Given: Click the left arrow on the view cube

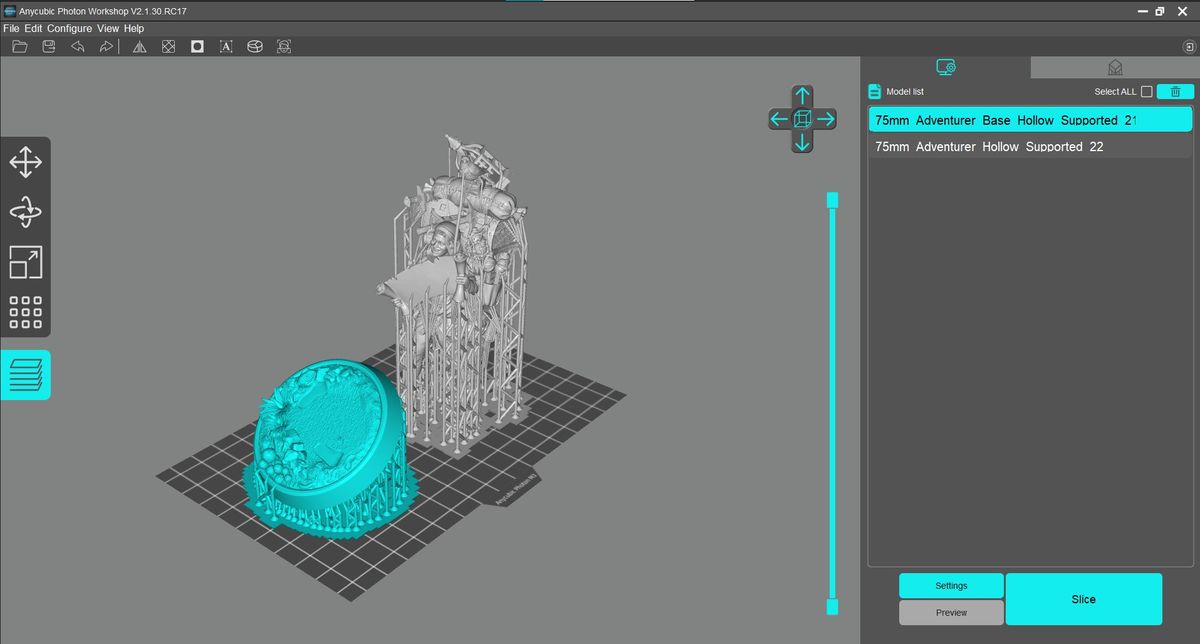Looking at the screenshot, I should 778,119.
